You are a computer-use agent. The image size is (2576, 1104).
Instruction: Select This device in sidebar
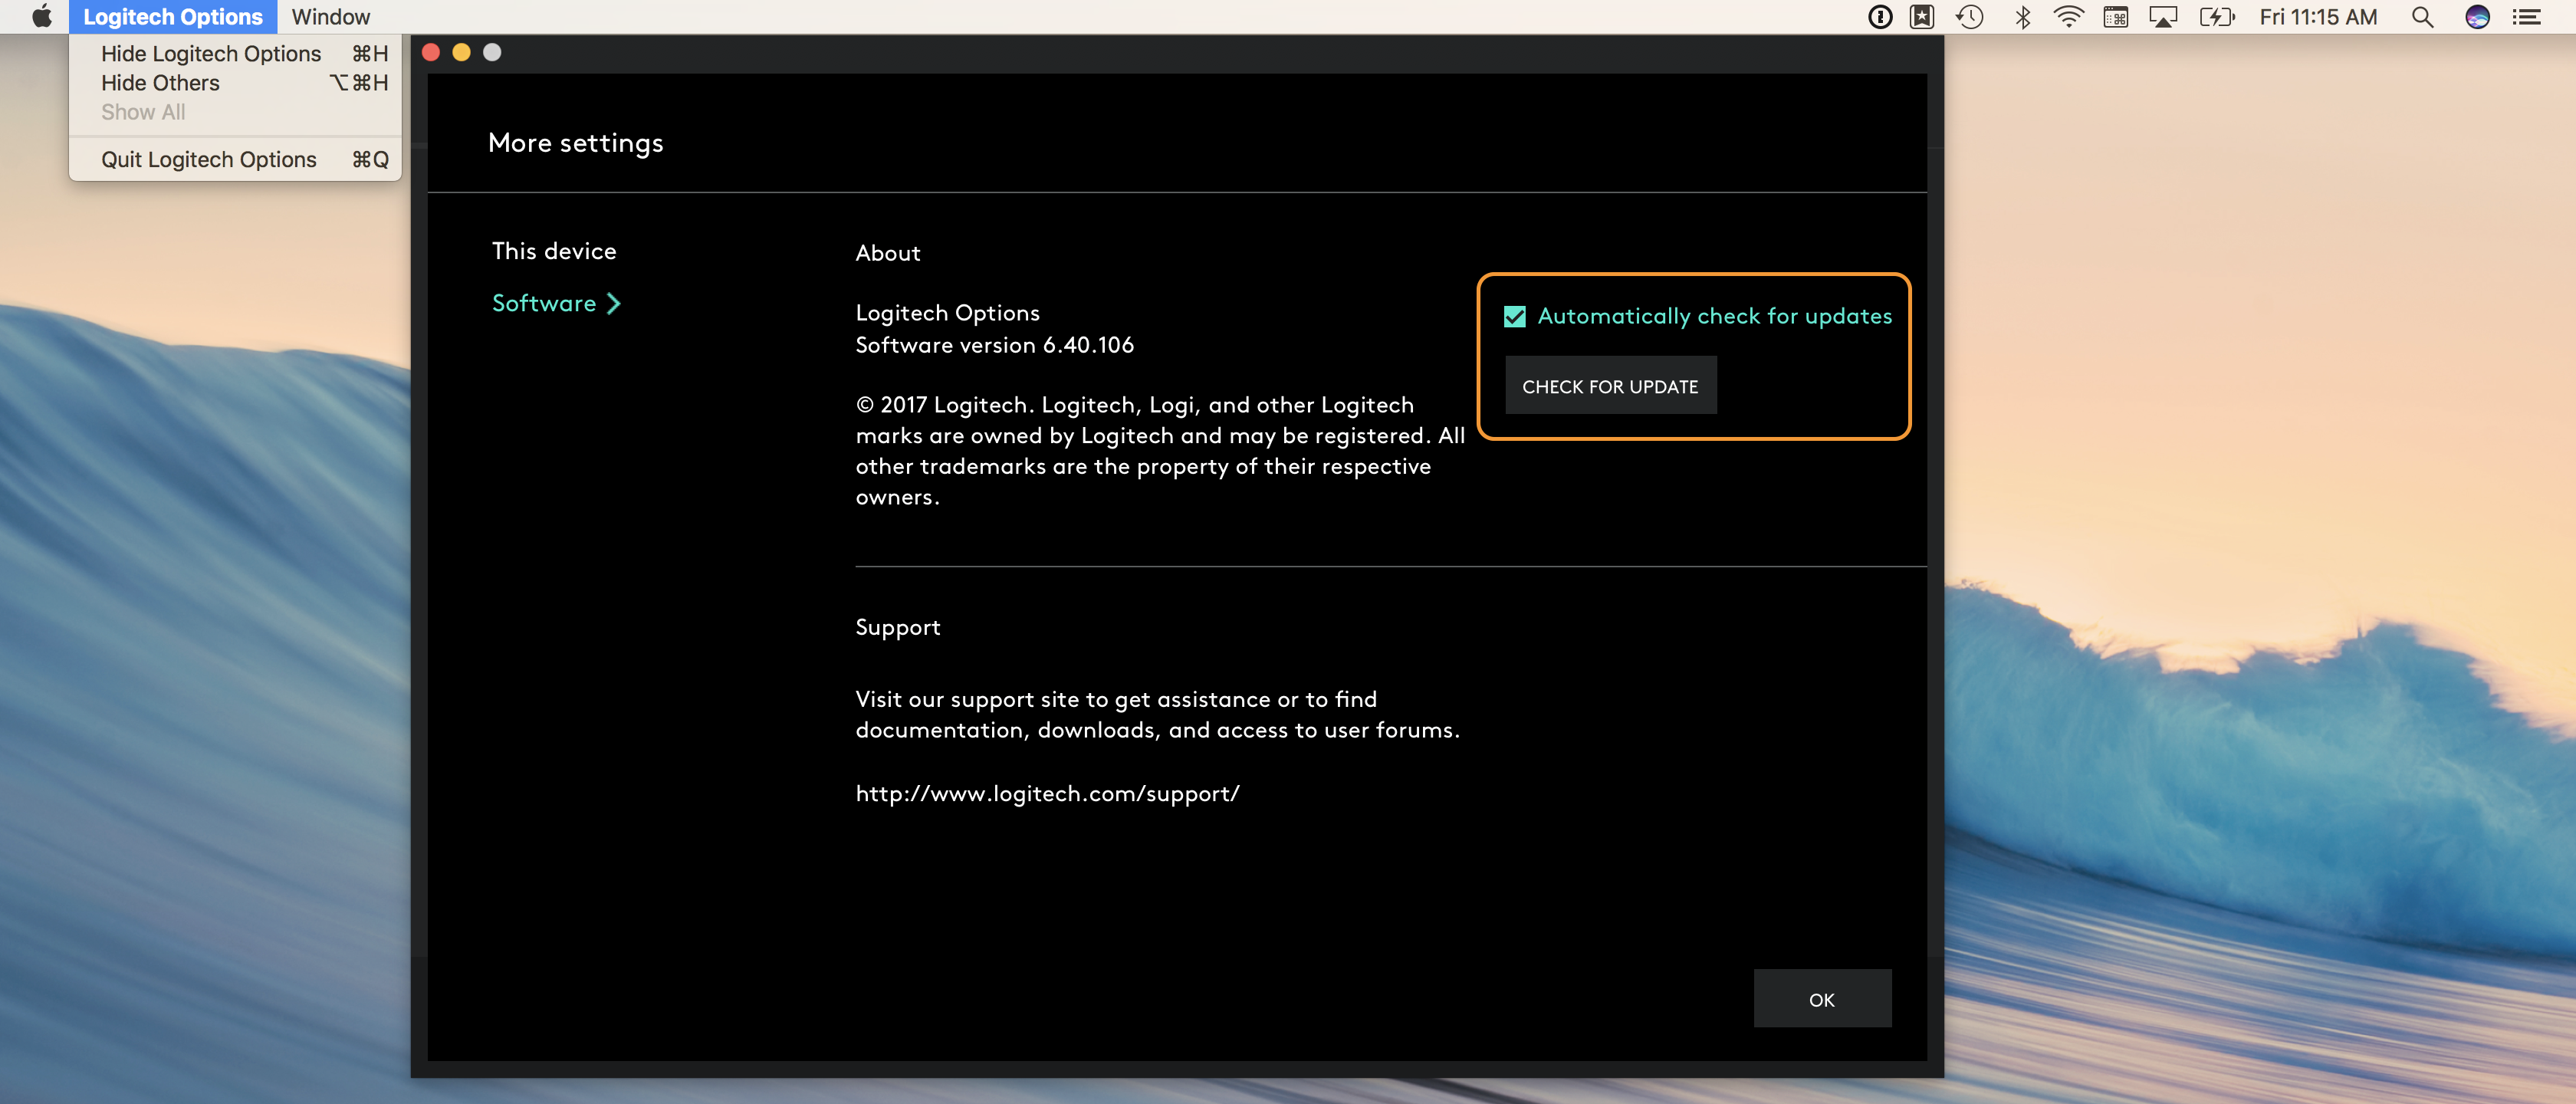pyautogui.click(x=554, y=251)
